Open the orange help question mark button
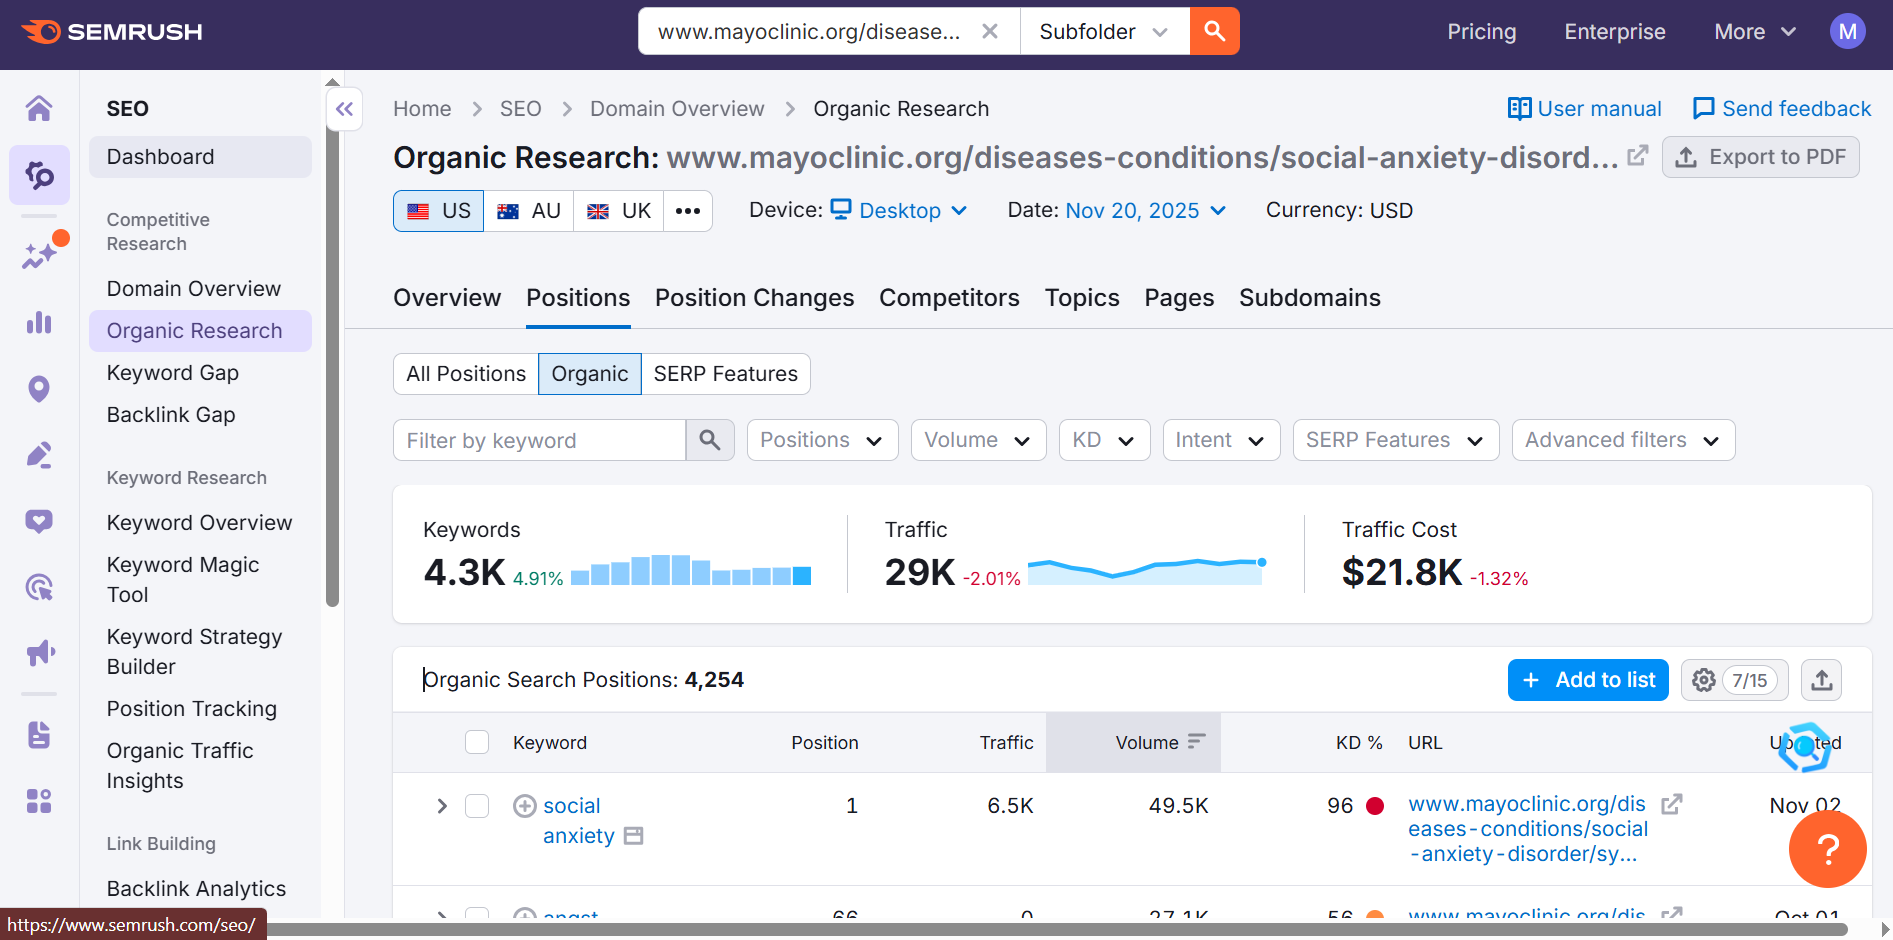Screen dimensions: 1893x940 (1827, 849)
